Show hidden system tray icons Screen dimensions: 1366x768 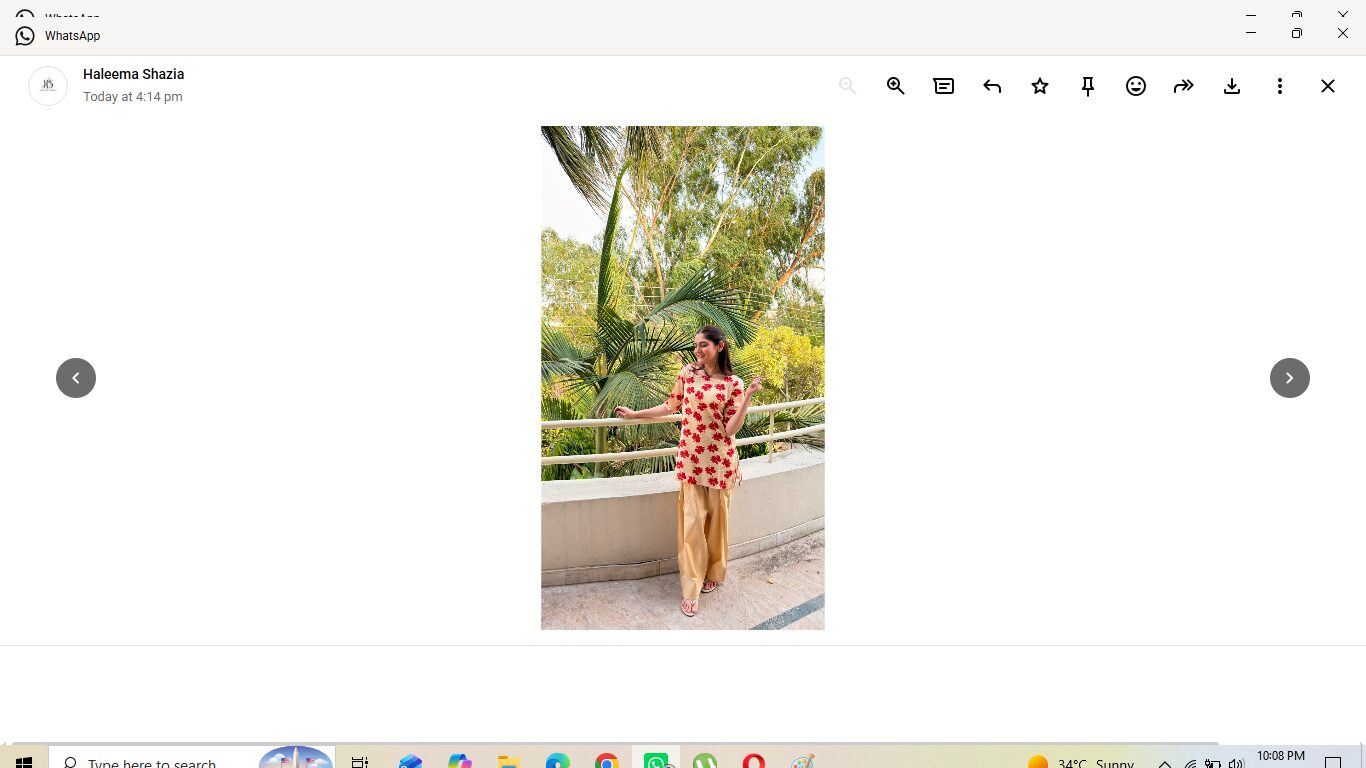coord(1165,763)
